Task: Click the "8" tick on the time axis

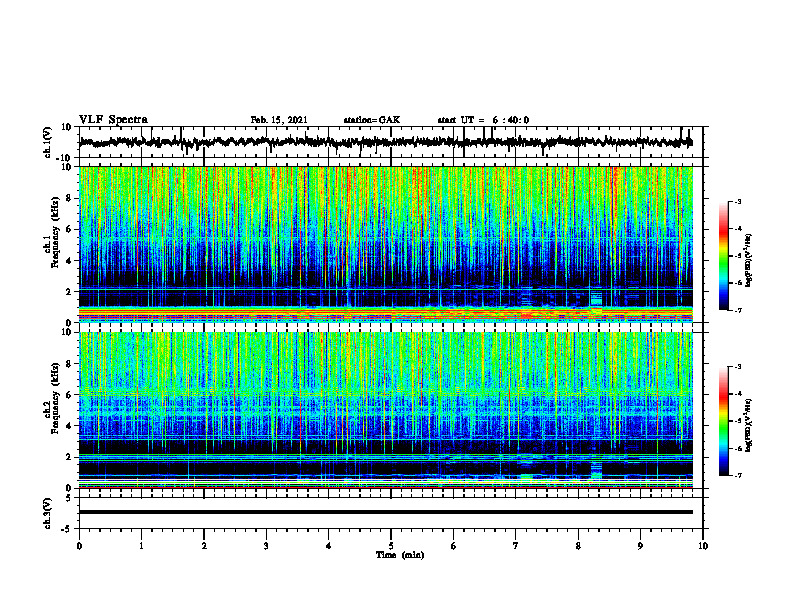Action: [x=578, y=546]
